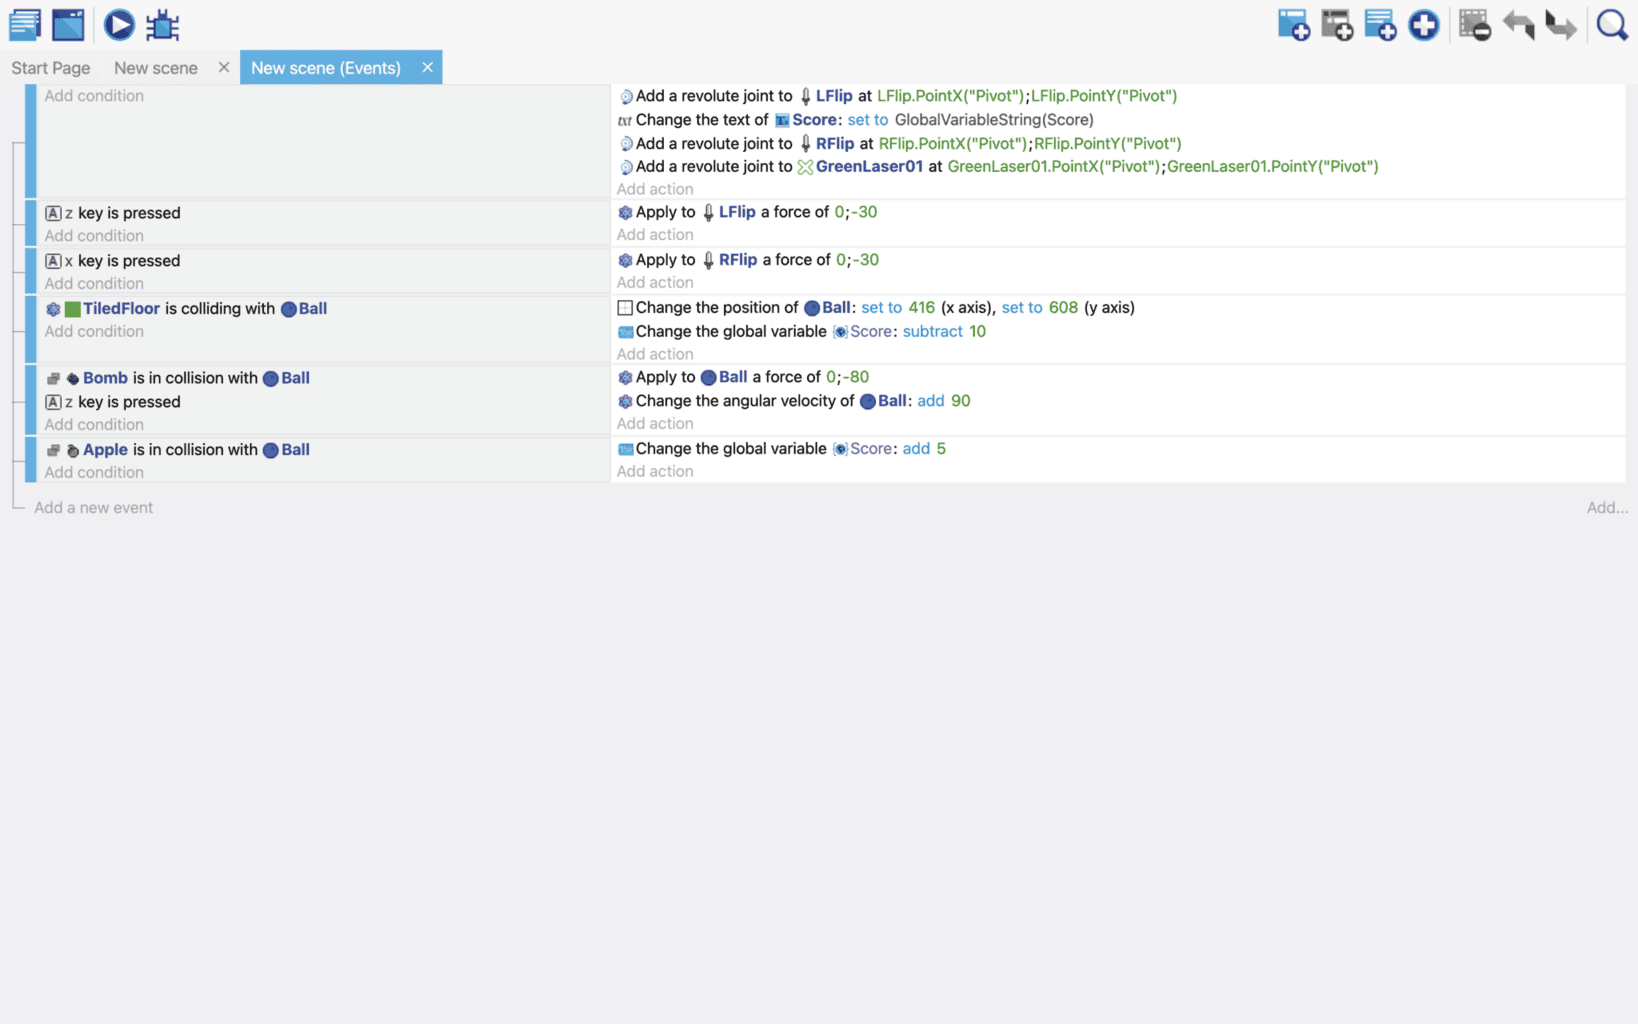This screenshot has width=1638, height=1024.
Task: Click the second toolbar icon showing a window
Action: (x=68, y=25)
